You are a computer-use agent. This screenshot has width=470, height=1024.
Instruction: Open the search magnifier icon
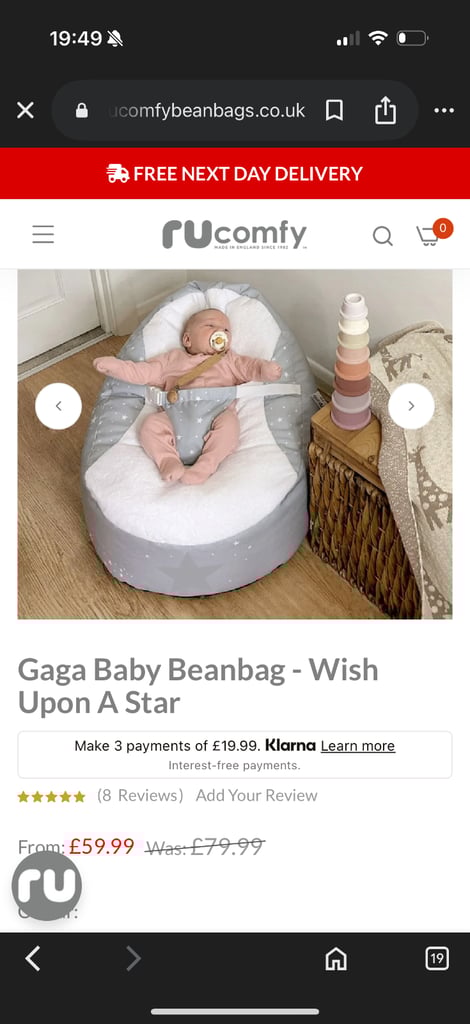click(383, 236)
